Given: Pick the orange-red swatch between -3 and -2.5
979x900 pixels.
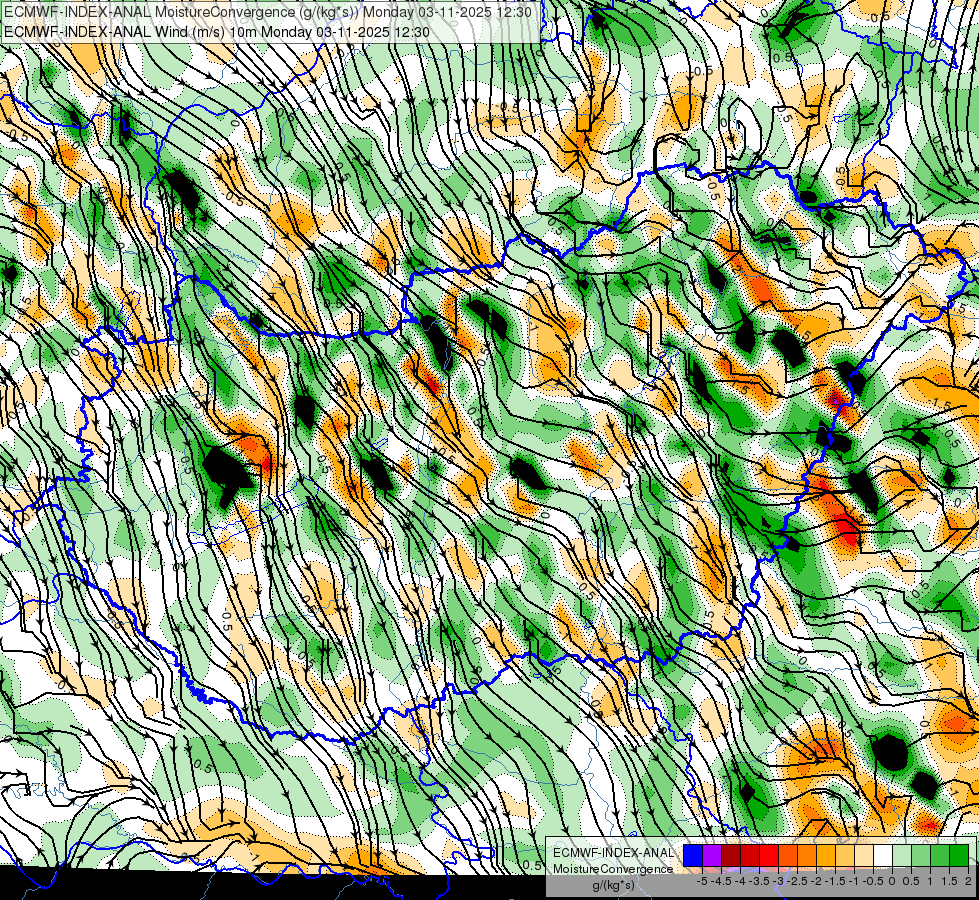Looking at the screenshot, I should coord(789,856).
